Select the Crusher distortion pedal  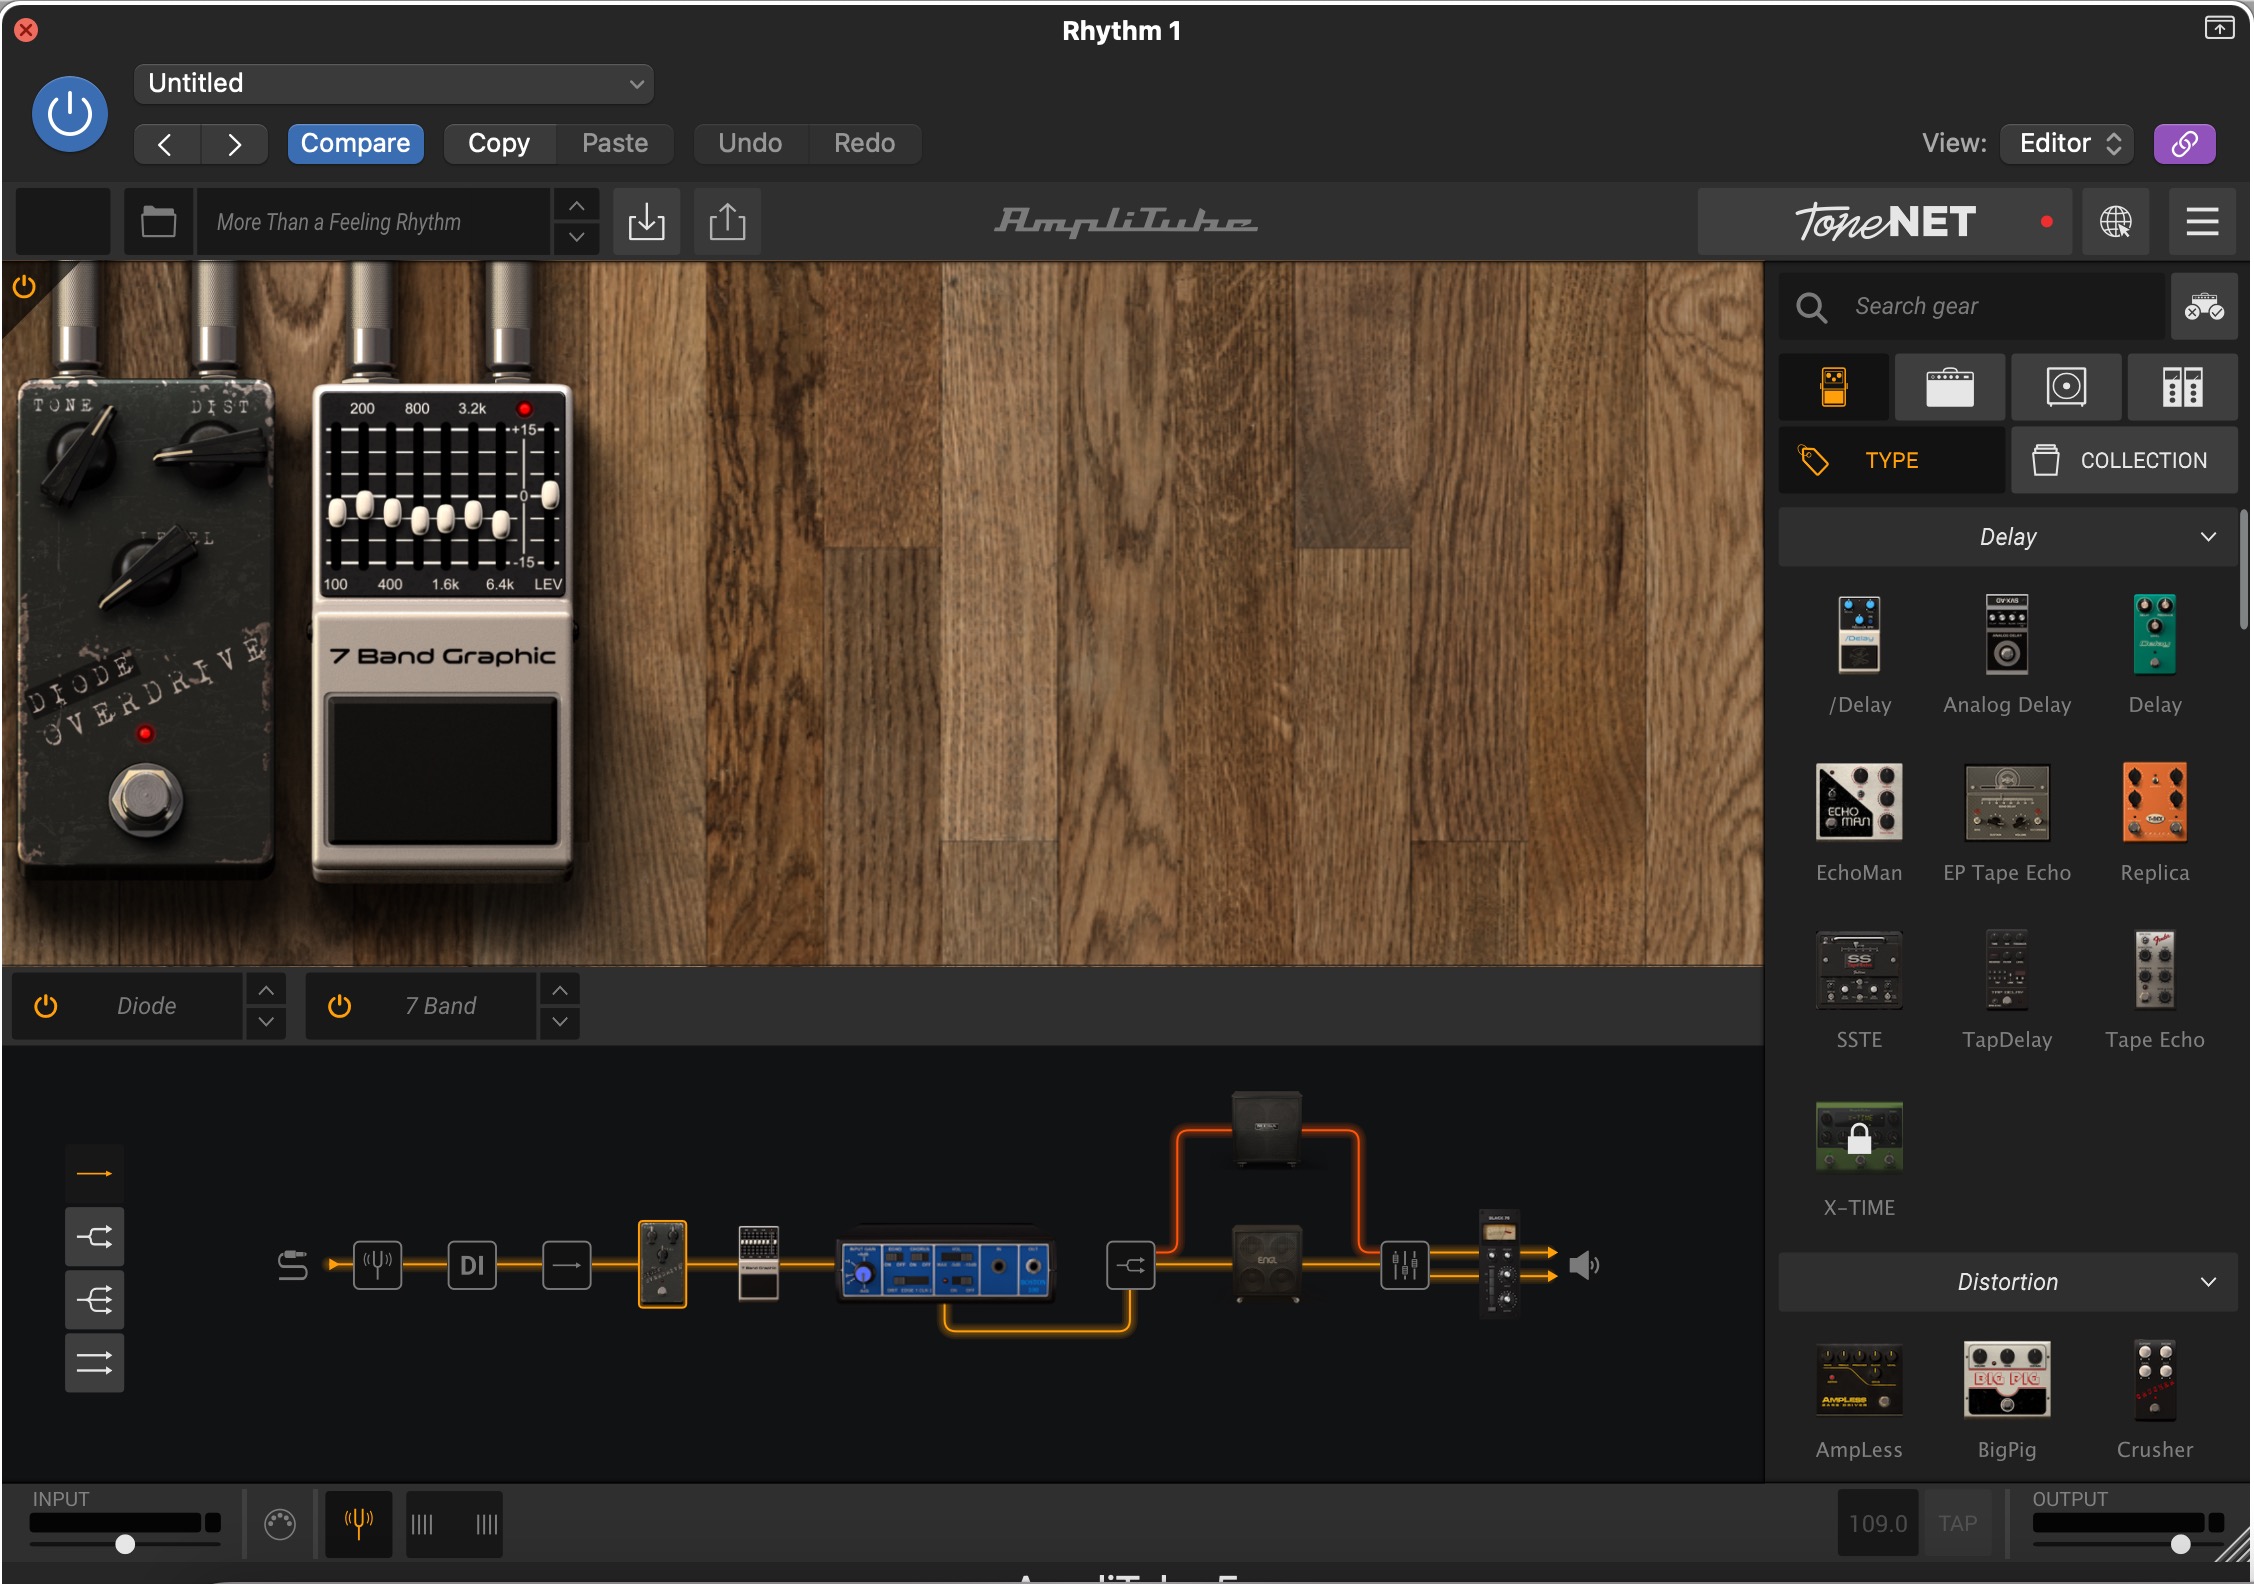[2154, 1380]
